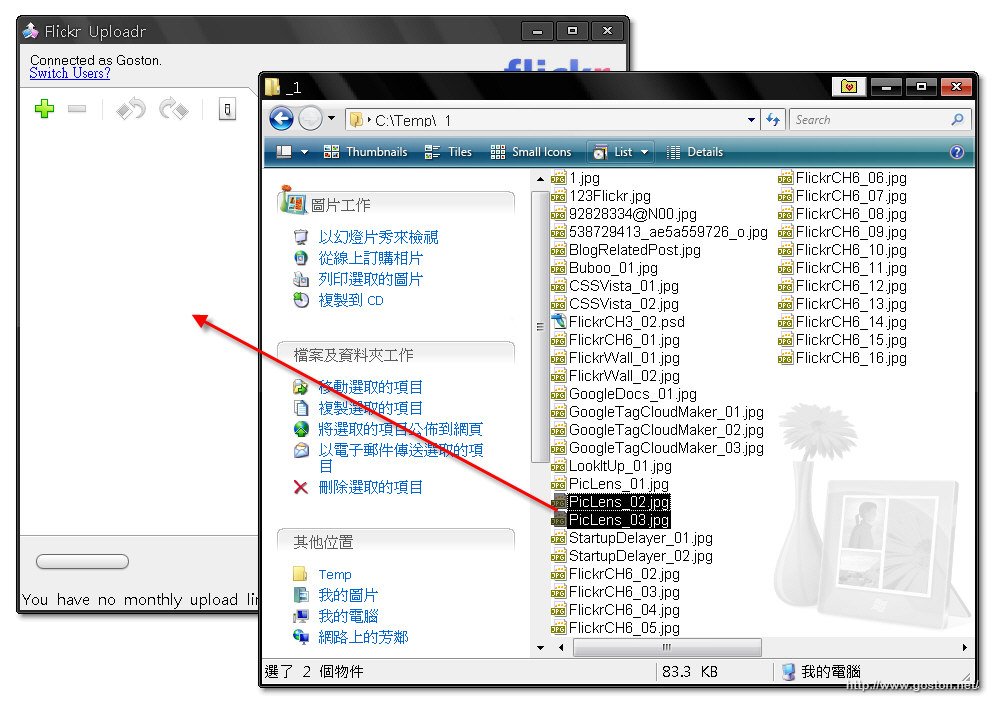Click the grey minus remove icon in Uploadr
This screenshot has width=994, height=701.
click(77, 109)
